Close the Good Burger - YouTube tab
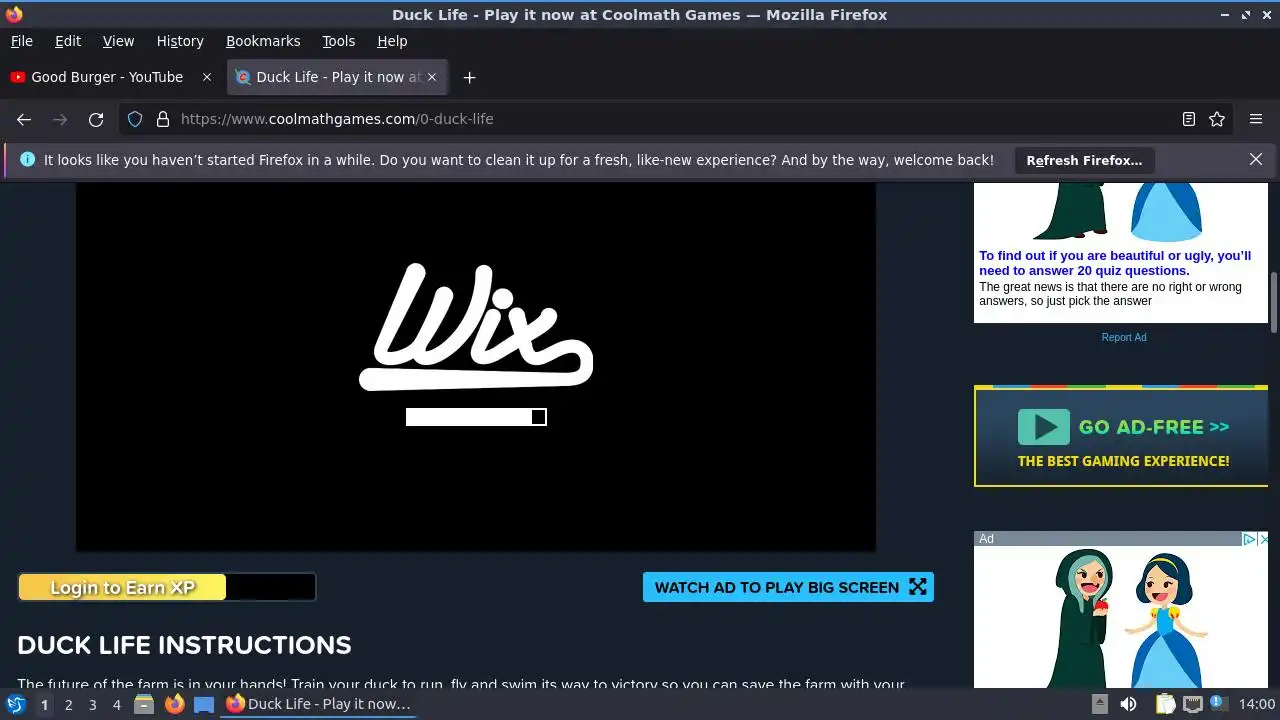 tap(207, 77)
